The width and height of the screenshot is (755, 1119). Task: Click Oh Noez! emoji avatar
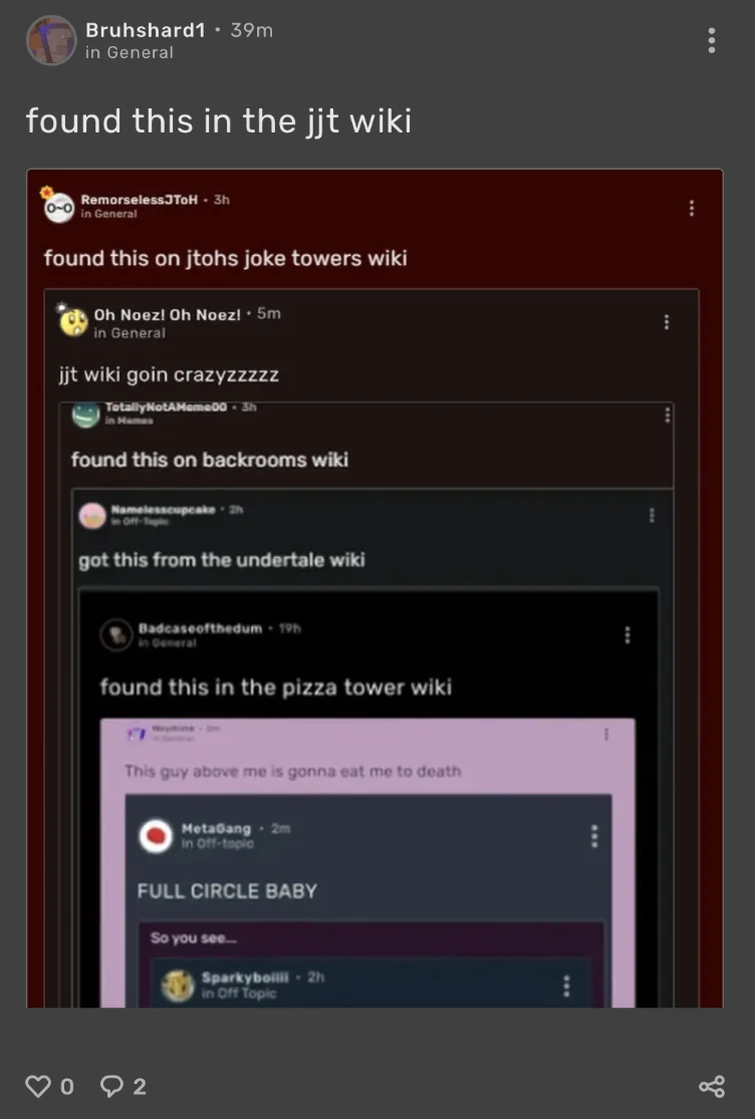pyautogui.click(x=73, y=321)
